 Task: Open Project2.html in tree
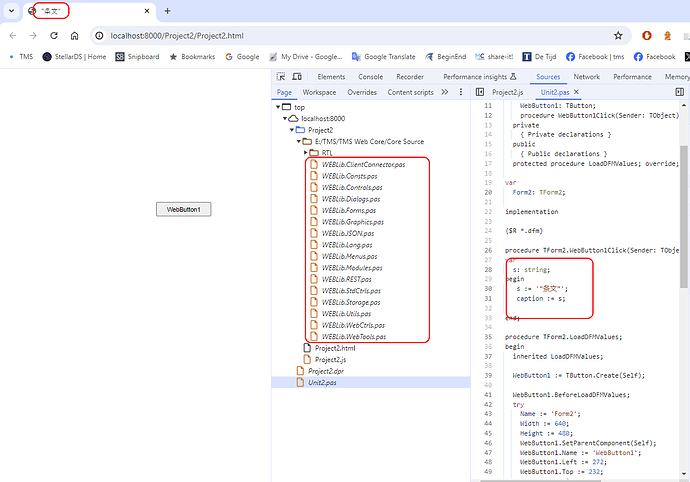335,348
